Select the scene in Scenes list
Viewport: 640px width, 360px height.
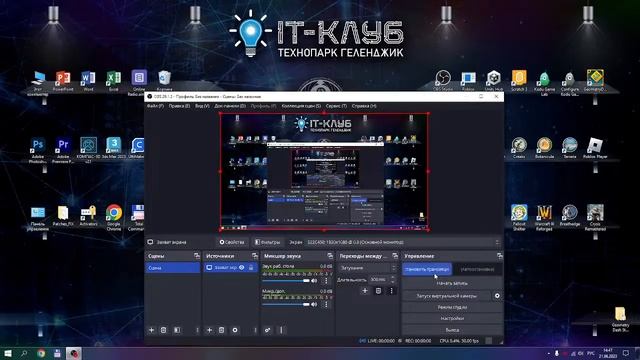coord(173,268)
